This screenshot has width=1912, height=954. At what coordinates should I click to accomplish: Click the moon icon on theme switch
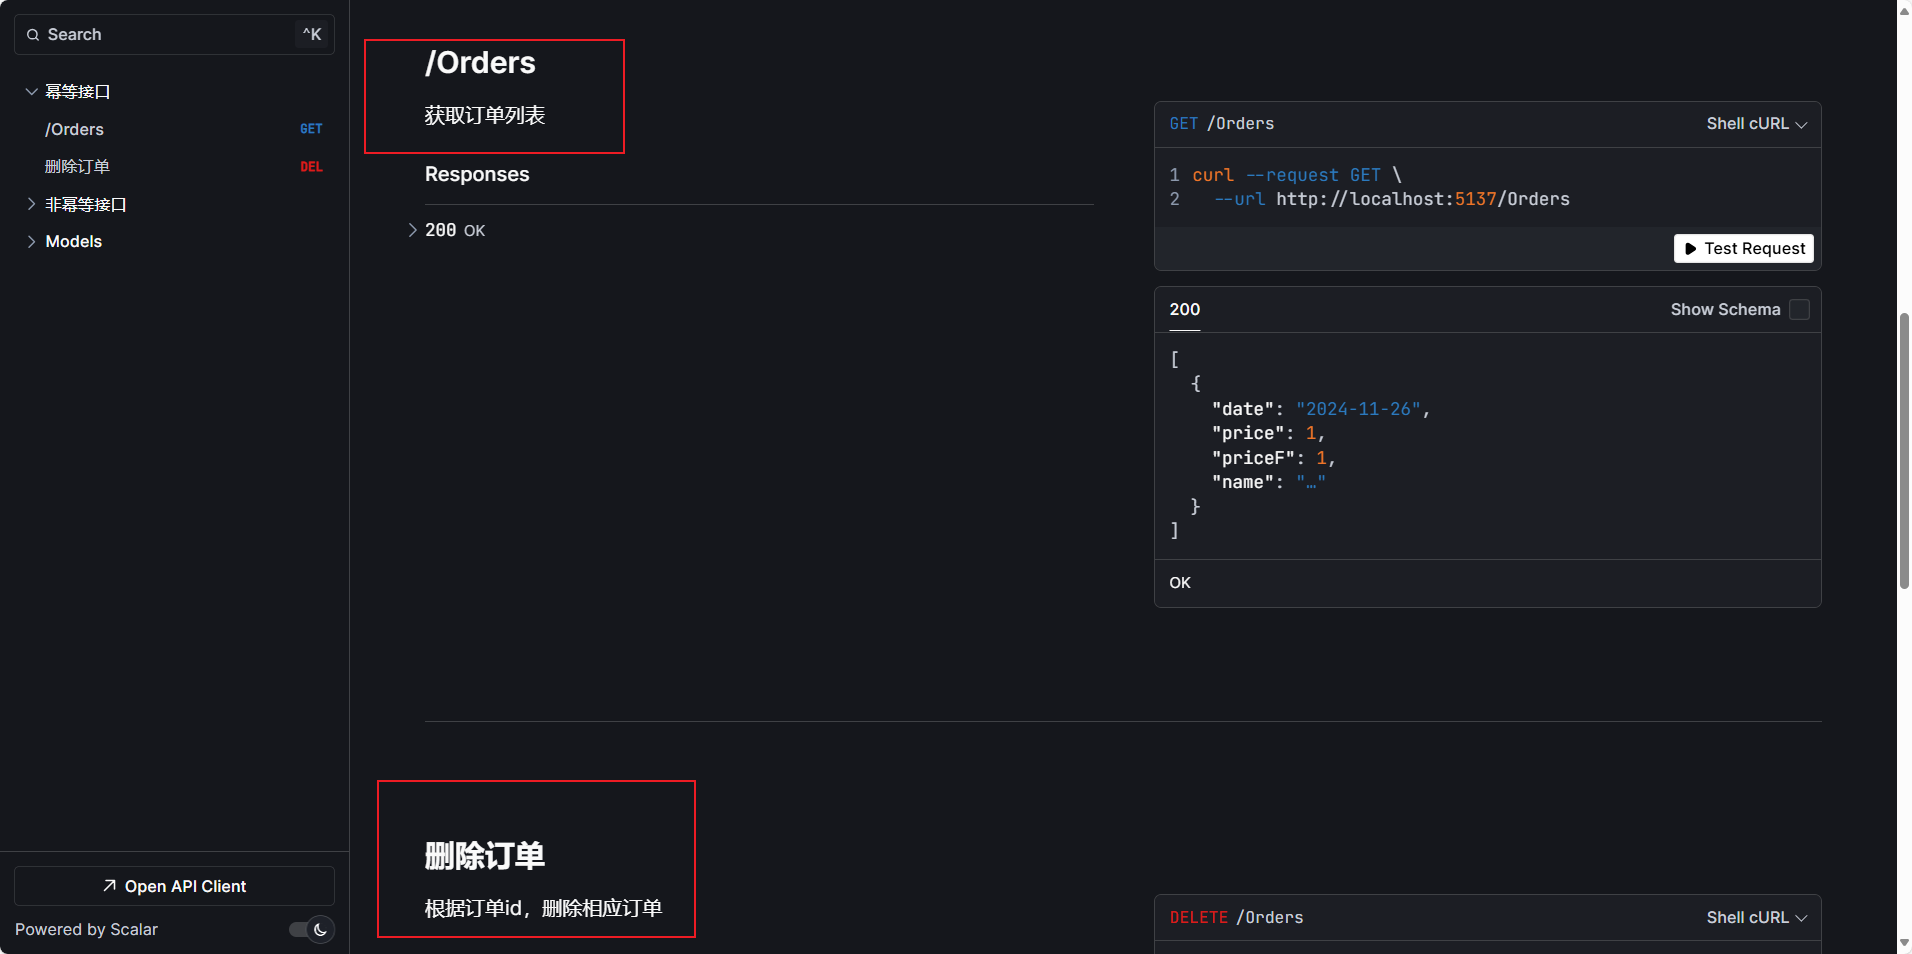[x=320, y=930]
